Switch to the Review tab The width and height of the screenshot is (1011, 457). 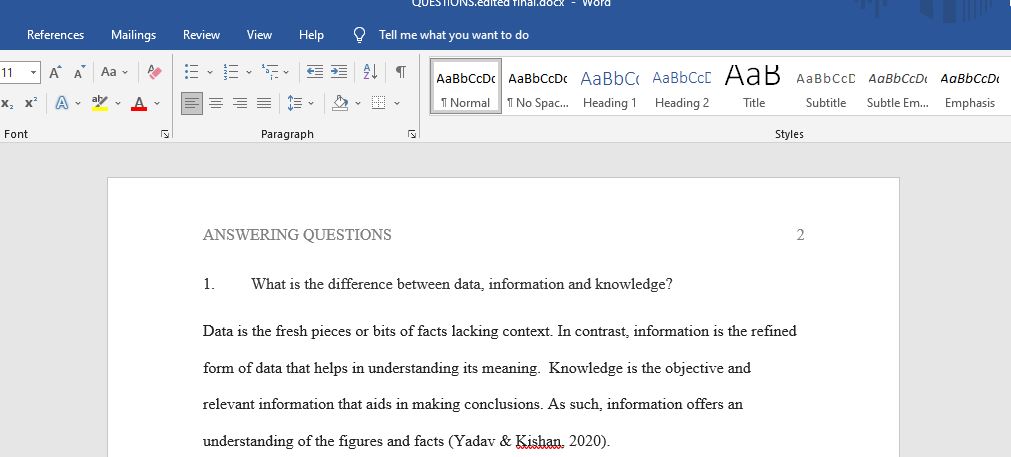coord(201,35)
